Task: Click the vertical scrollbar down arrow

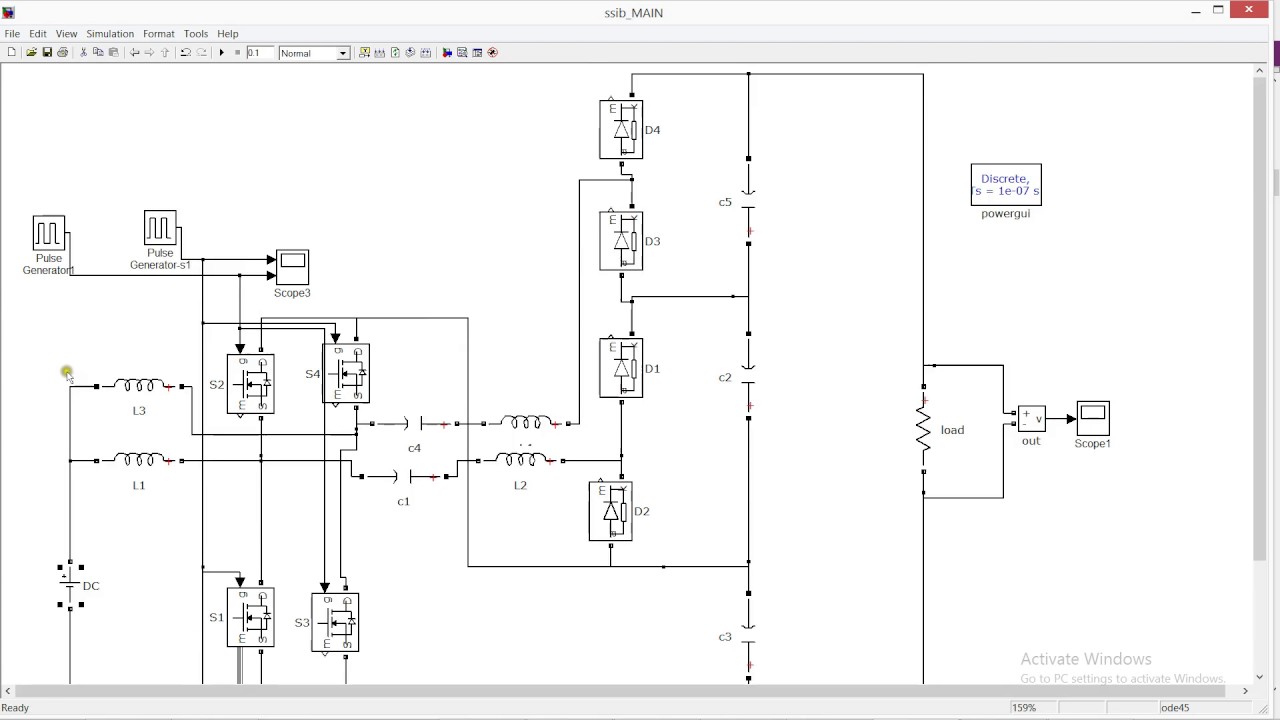Action: [1260, 677]
